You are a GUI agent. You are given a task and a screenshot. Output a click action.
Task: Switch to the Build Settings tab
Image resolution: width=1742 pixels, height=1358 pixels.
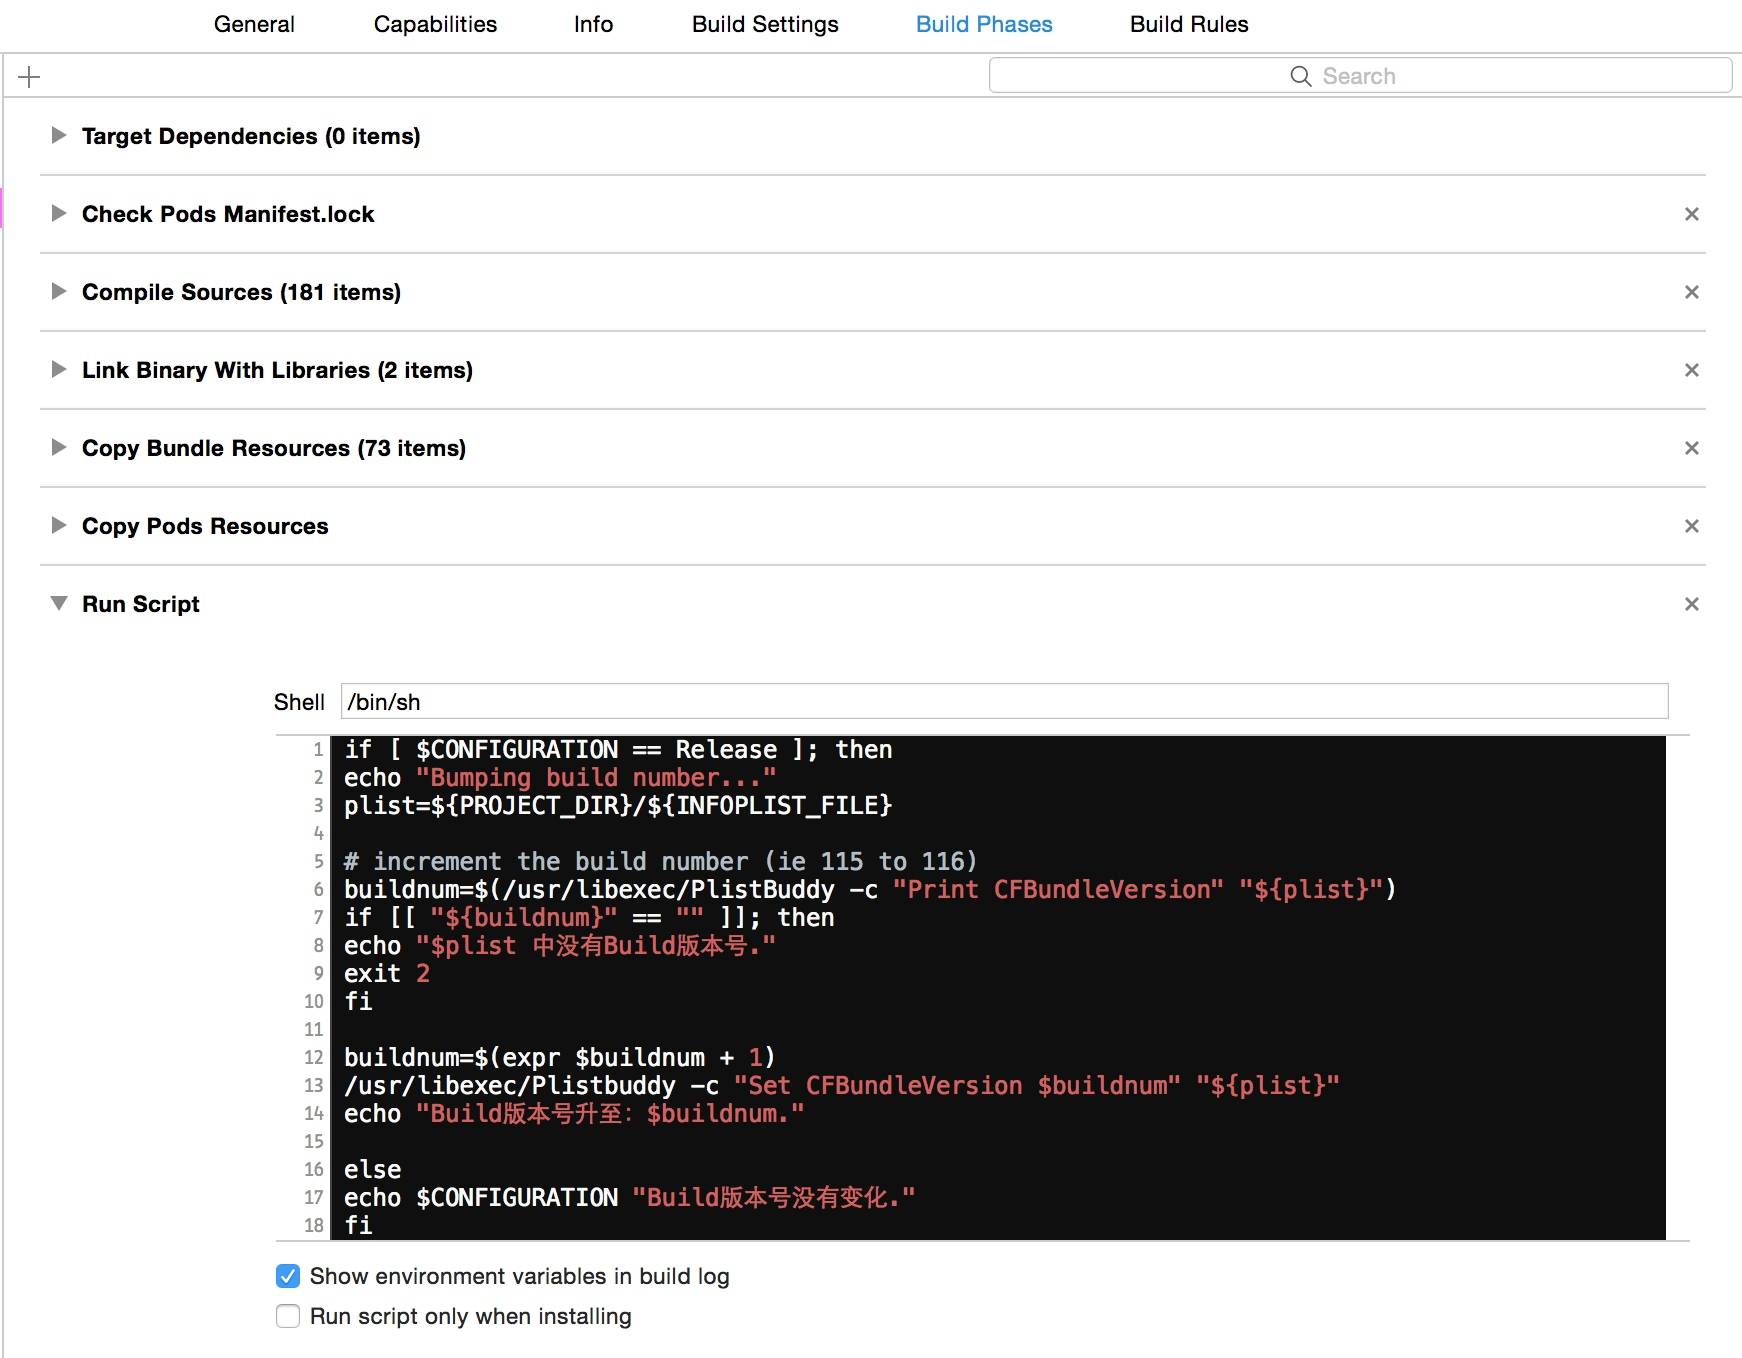764,24
